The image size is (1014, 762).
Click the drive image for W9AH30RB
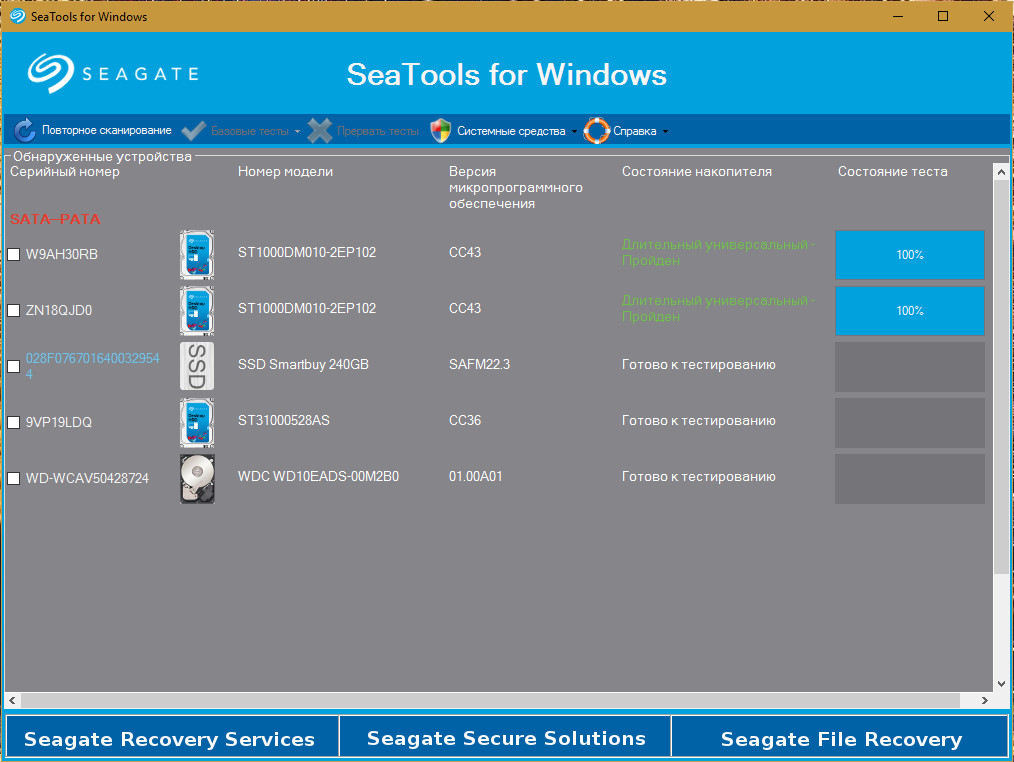click(197, 255)
